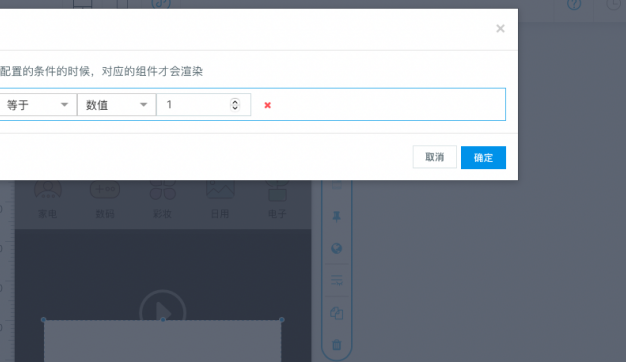The height and width of the screenshot is (362, 626).
Task: Click the globe icon in the side toolbar
Action: point(337,249)
